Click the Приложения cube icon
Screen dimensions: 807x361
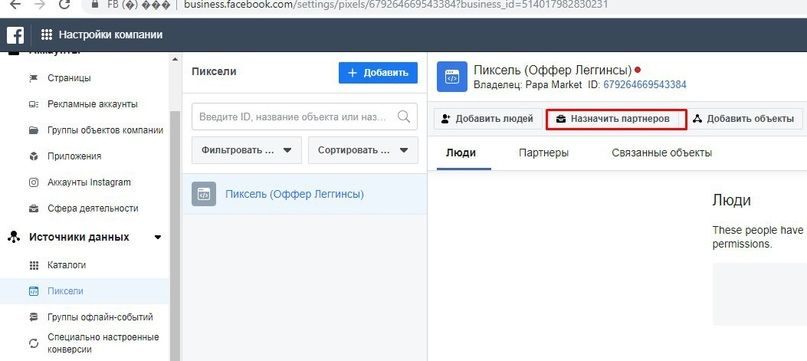click(34, 156)
